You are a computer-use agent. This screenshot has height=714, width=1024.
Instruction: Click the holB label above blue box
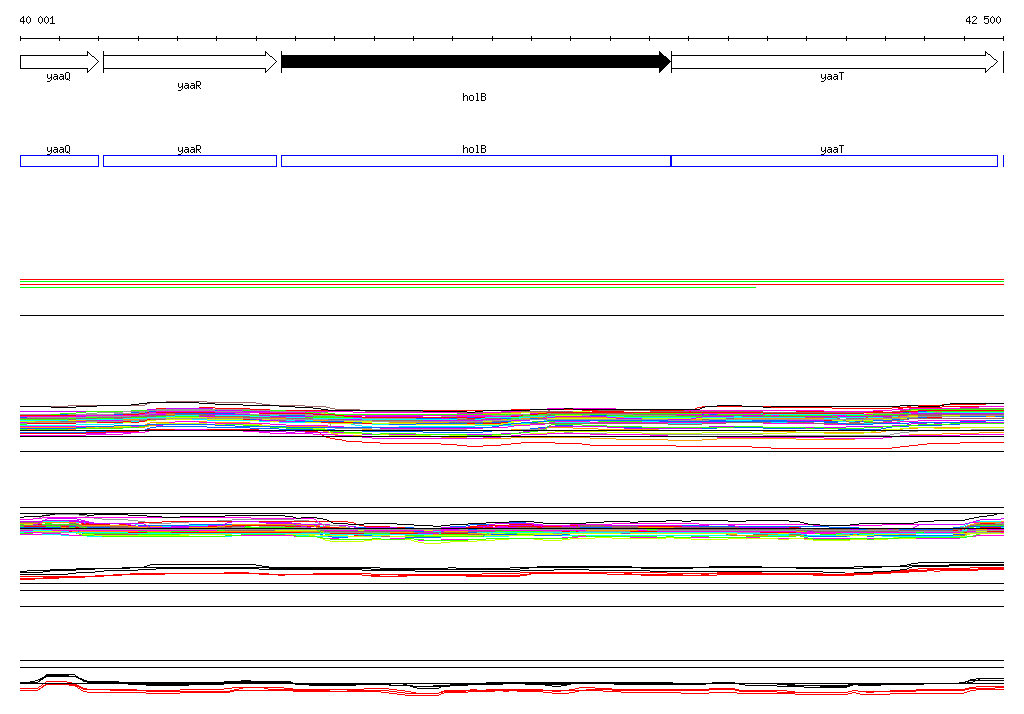[x=474, y=149]
